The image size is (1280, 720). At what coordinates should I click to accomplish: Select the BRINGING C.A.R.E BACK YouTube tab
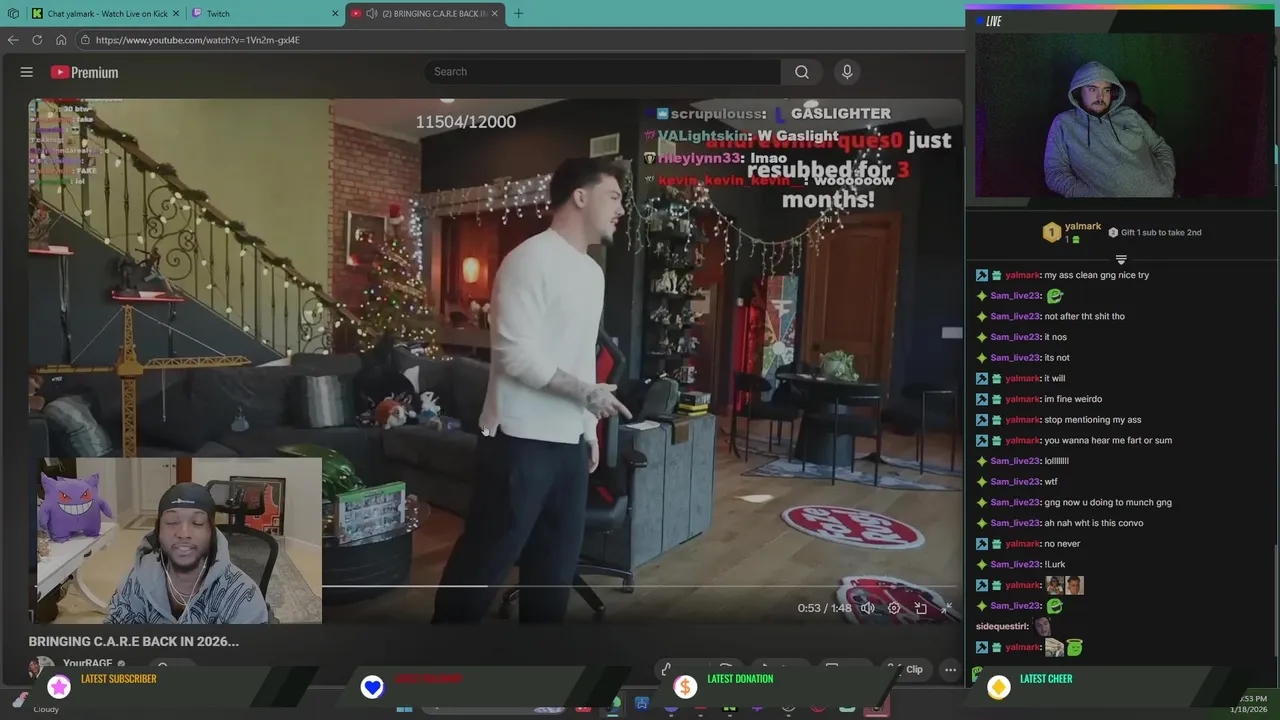[425, 14]
